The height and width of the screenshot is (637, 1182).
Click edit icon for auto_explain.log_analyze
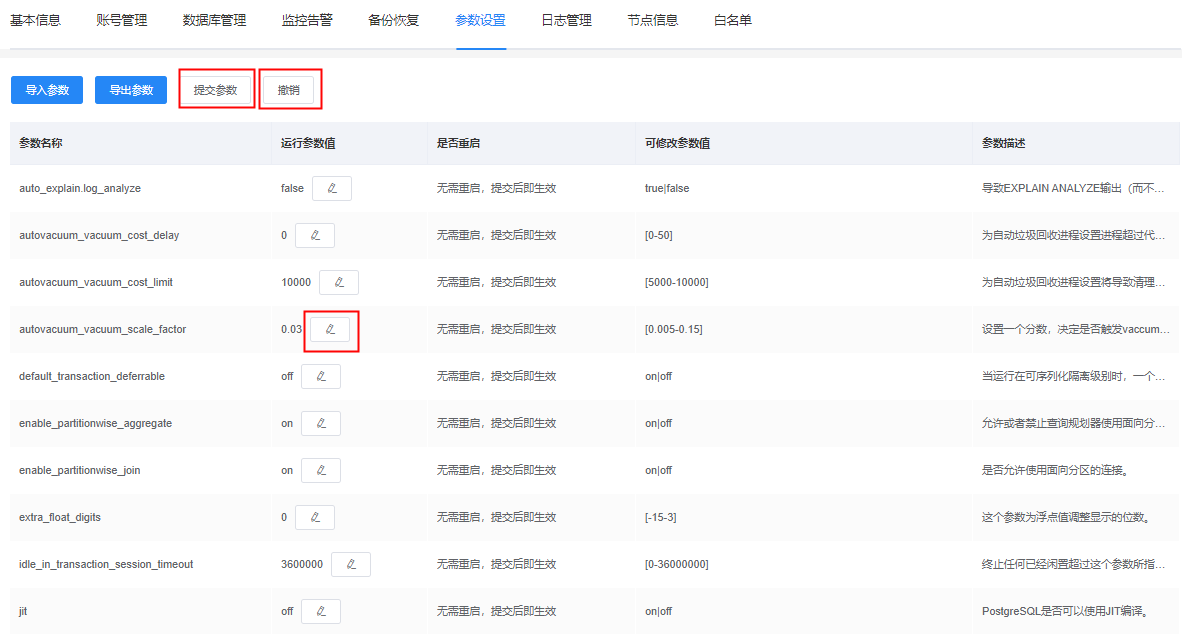[332, 189]
